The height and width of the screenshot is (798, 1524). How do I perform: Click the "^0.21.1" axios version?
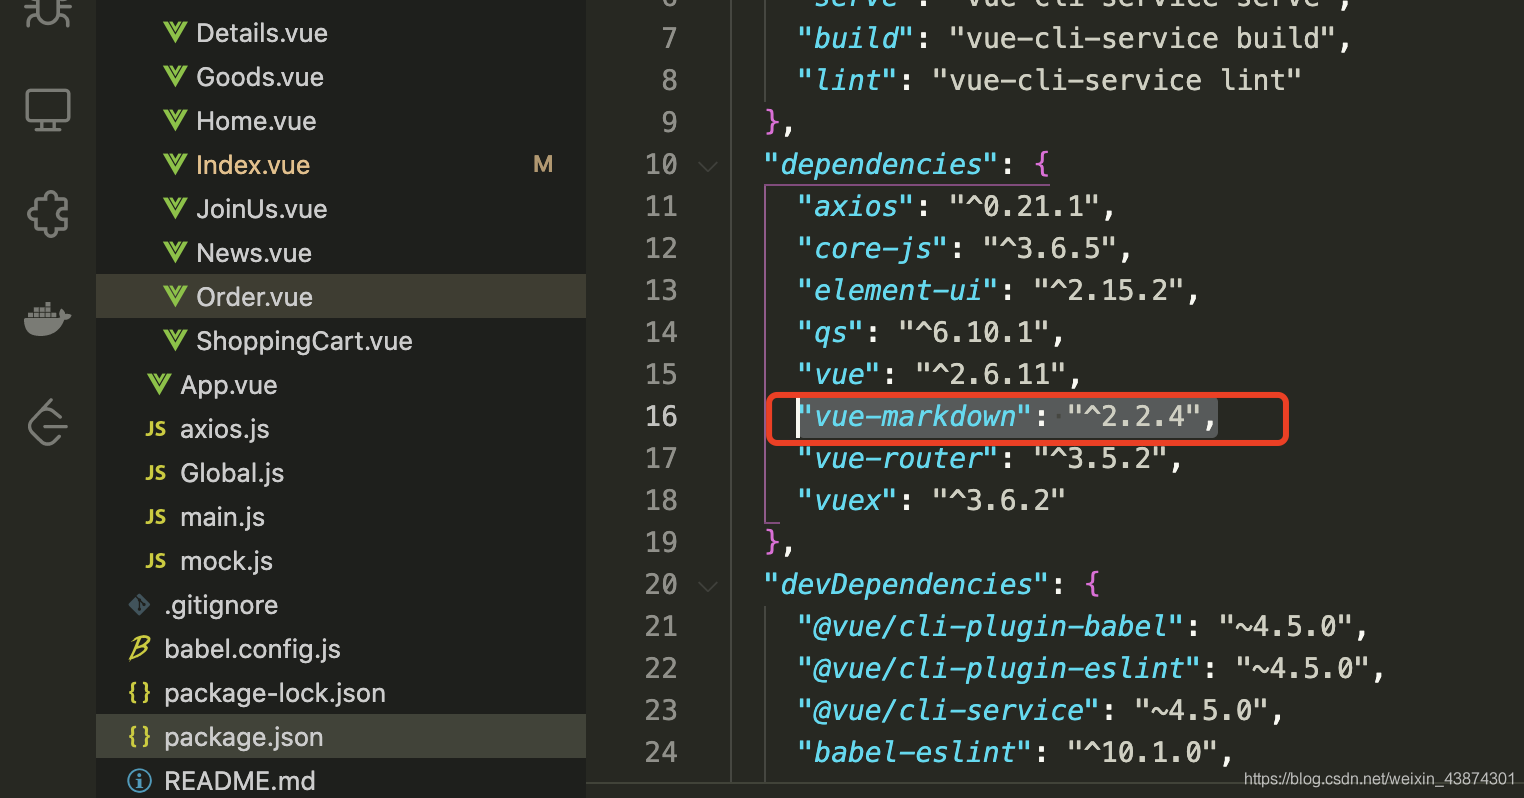coord(1024,206)
